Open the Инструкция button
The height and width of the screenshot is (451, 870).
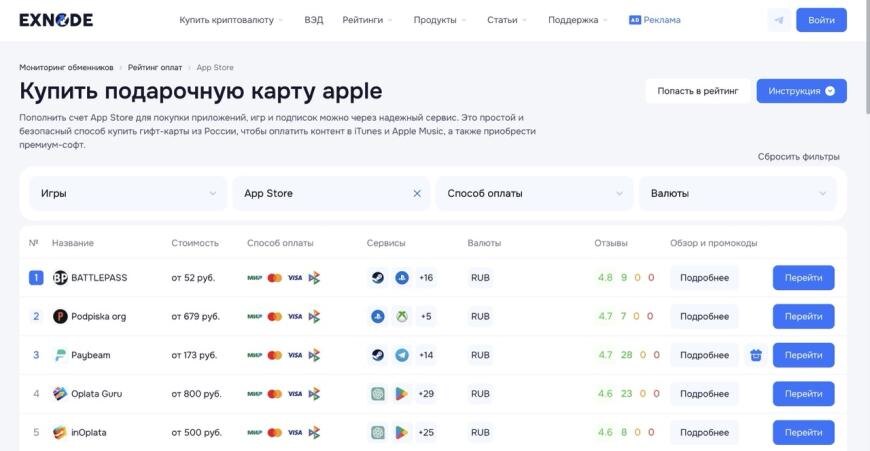point(801,91)
